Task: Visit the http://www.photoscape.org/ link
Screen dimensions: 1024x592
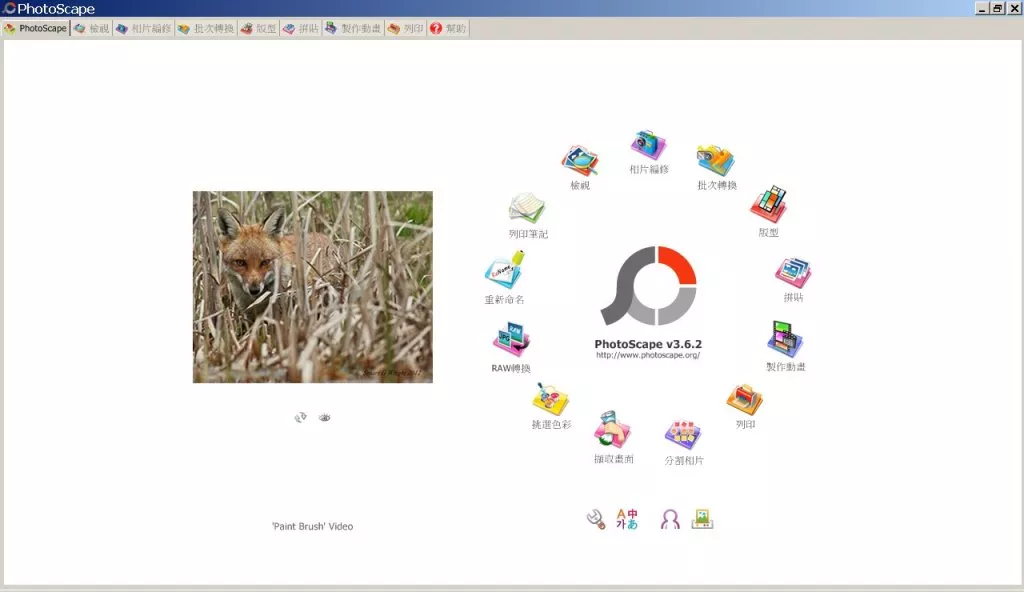Action: pos(648,355)
